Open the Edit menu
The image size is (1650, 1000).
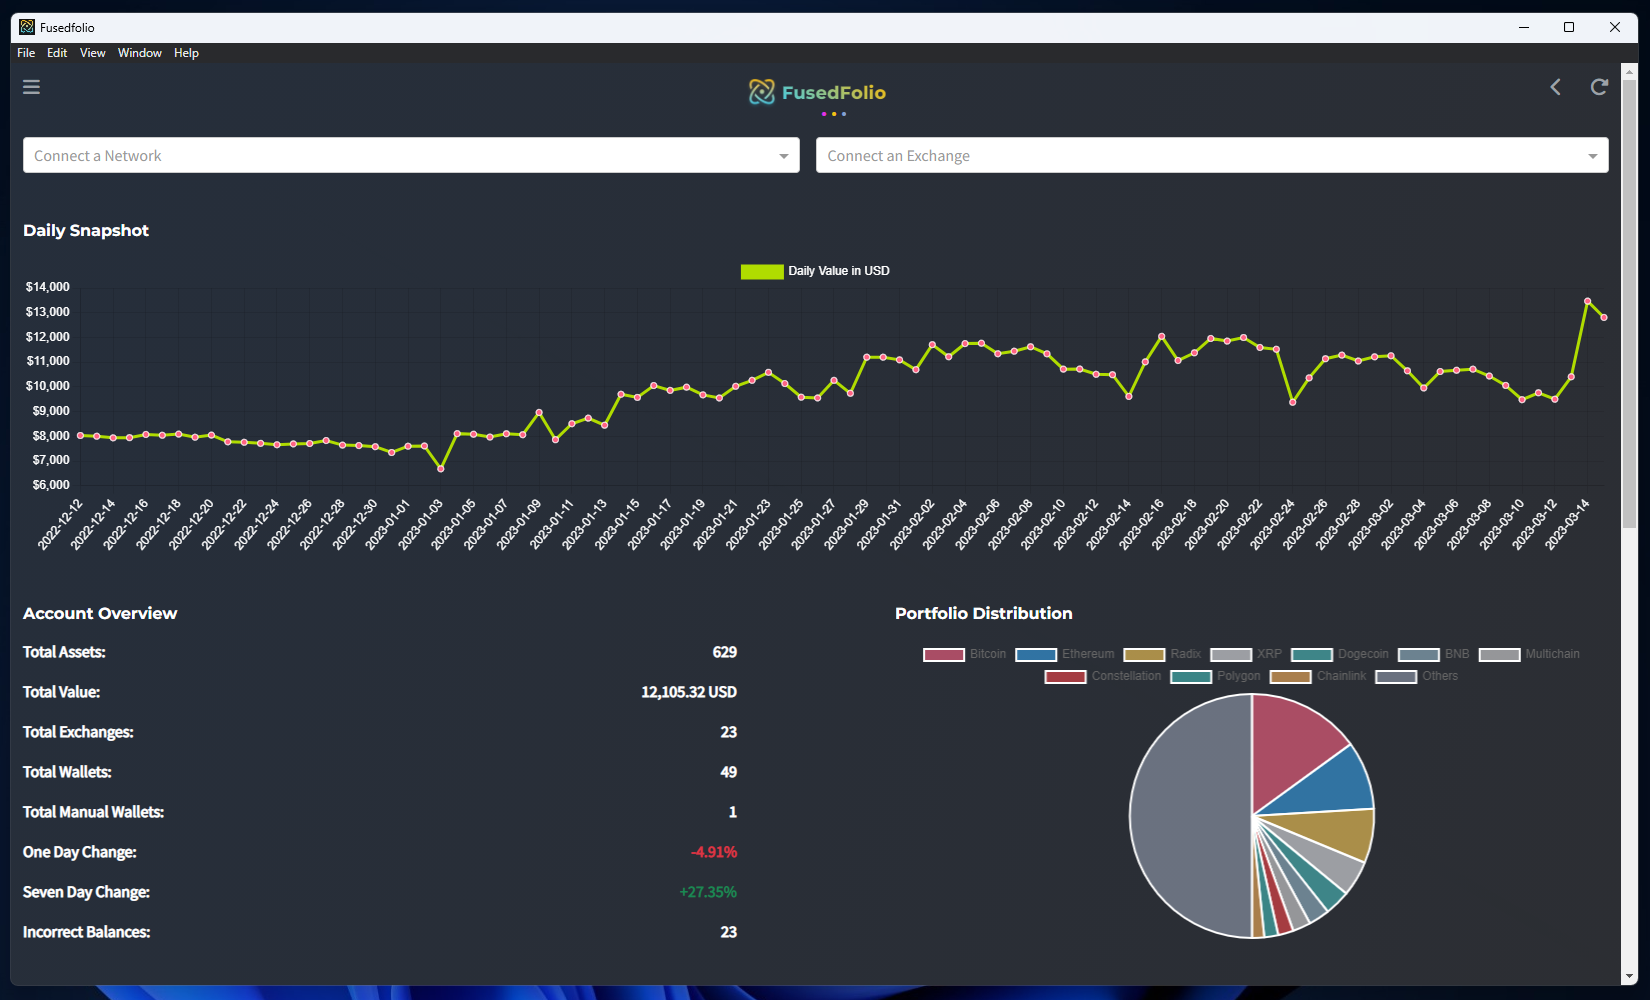pos(57,53)
